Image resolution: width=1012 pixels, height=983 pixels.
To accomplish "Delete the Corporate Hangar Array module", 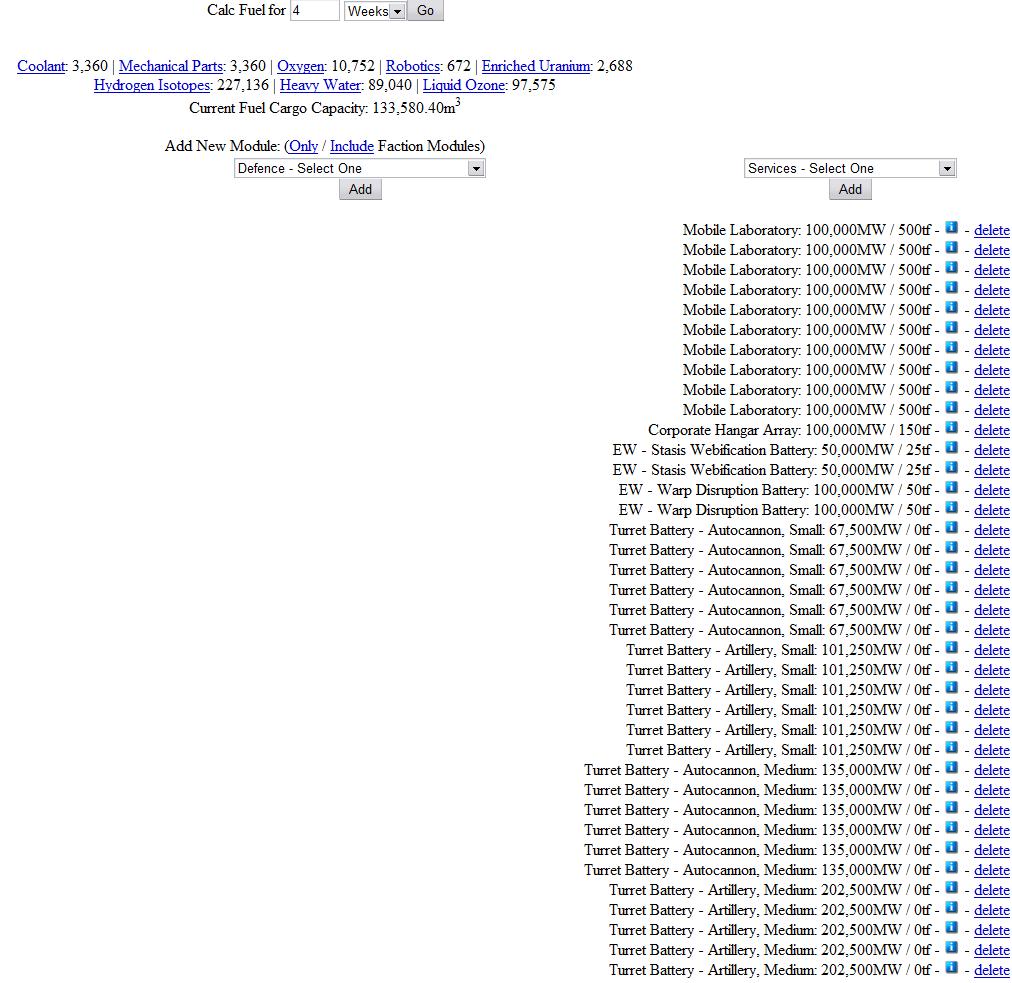I will (991, 430).
